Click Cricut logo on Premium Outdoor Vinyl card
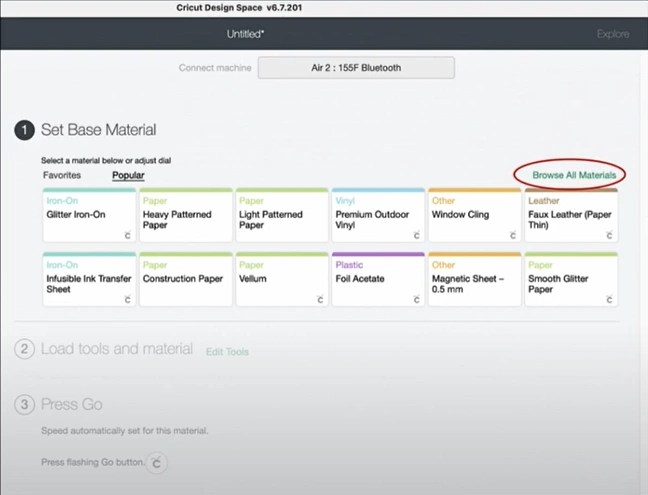This screenshot has width=648, height=495. (x=417, y=235)
